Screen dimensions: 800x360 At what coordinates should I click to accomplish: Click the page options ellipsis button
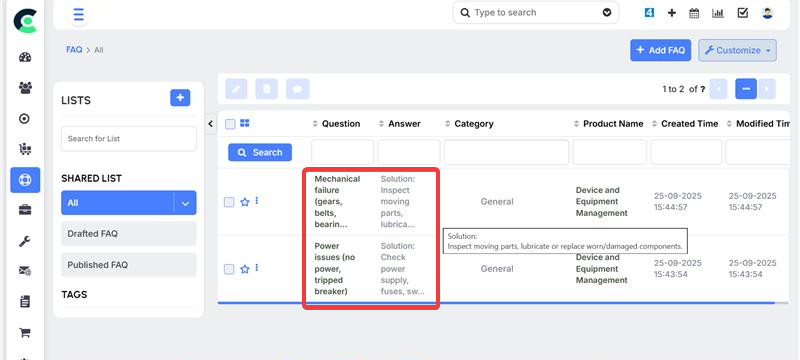(x=746, y=89)
